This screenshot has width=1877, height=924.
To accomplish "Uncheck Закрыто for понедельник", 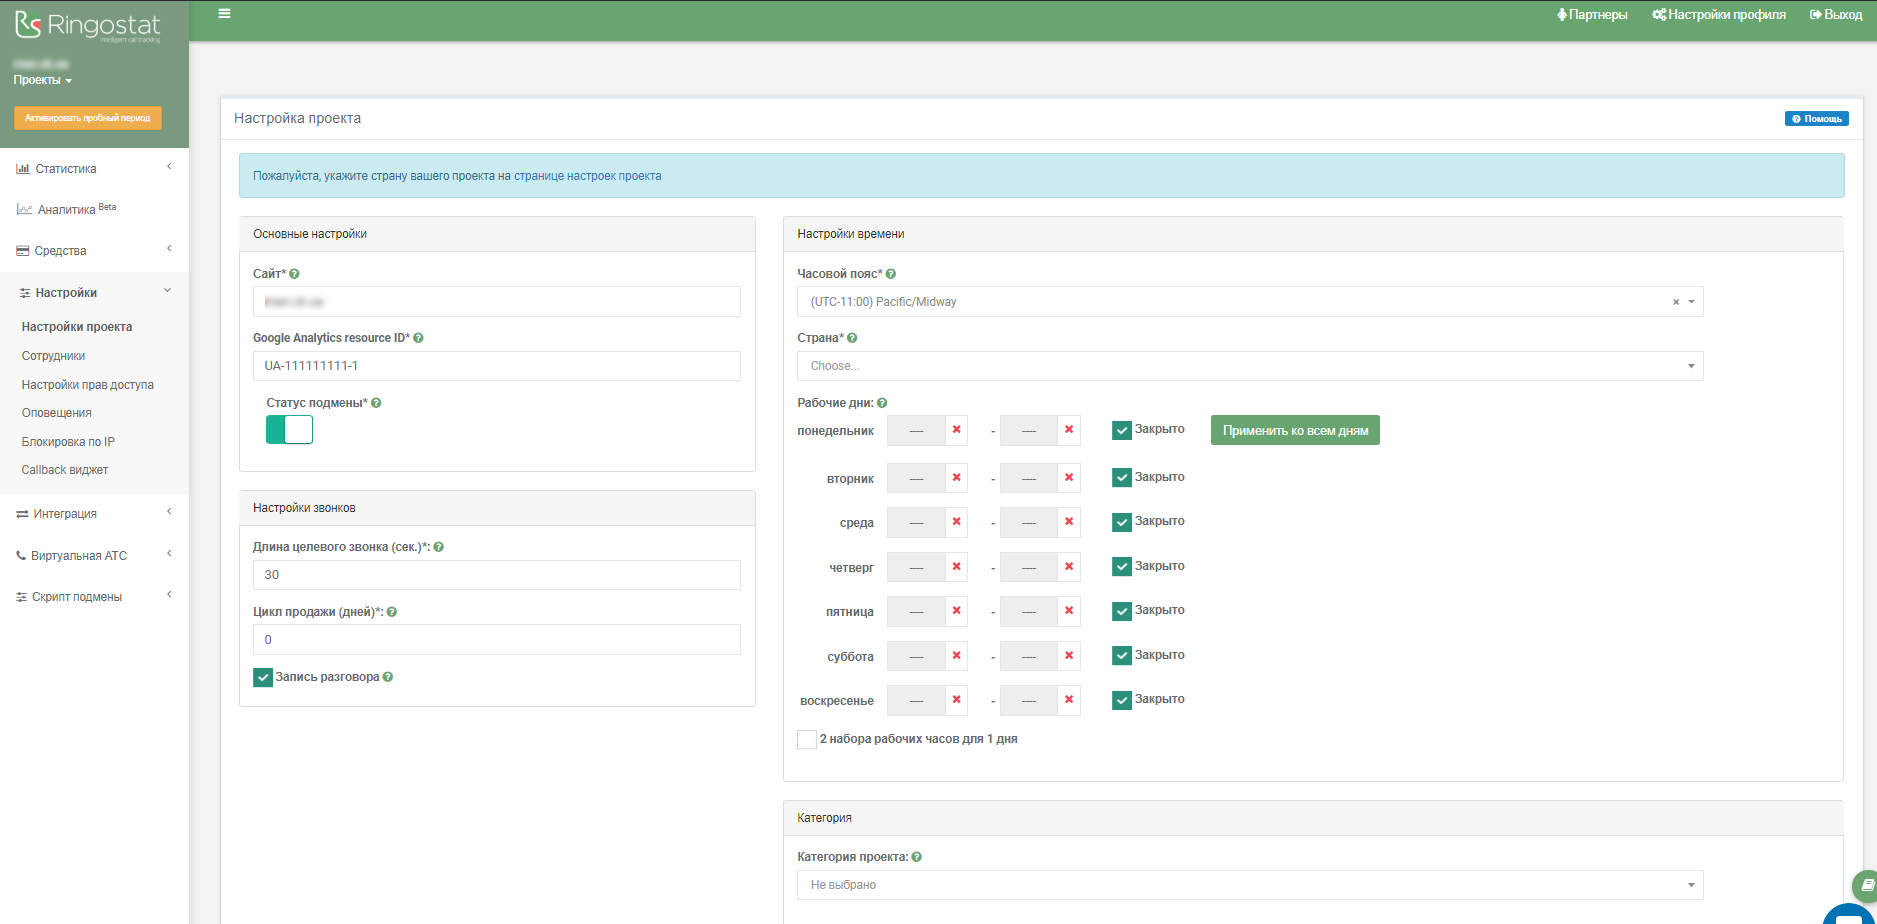I will 1122,430.
